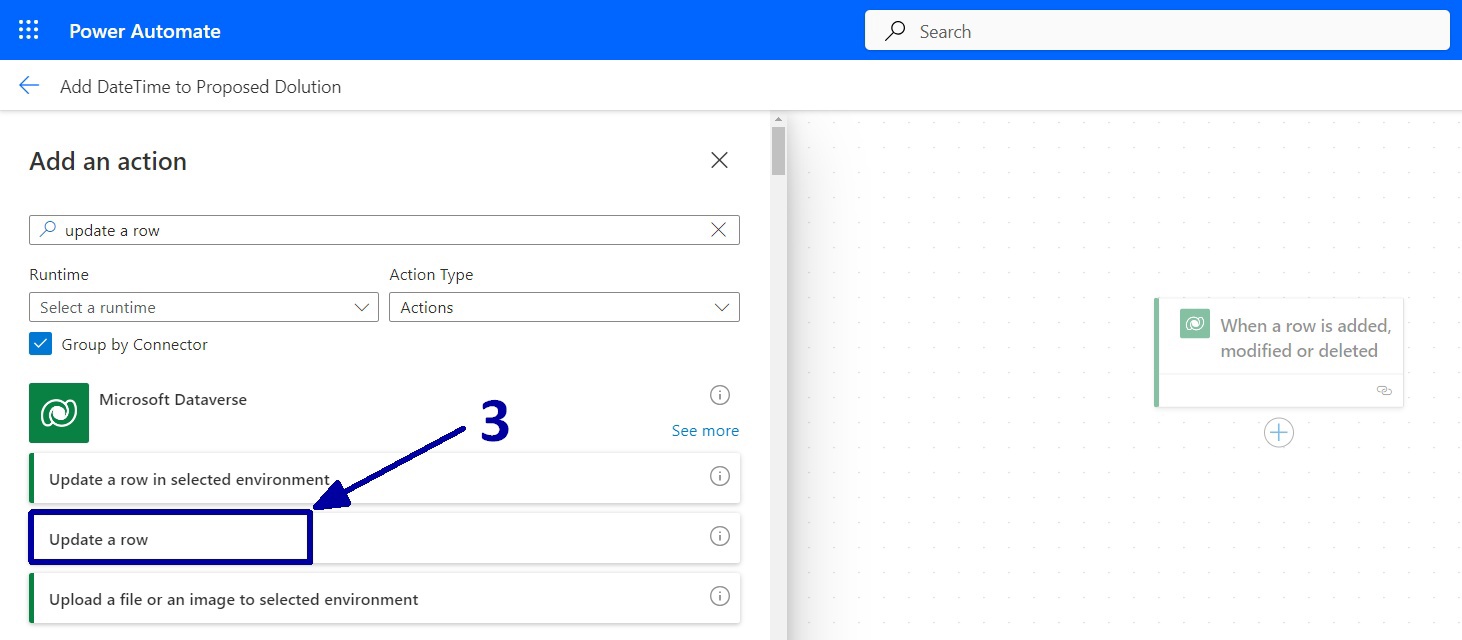The width and height of the screenshot is (1462, 640).
Task: Show info for Upload a file or an image
Action: [x=720, y=596]
